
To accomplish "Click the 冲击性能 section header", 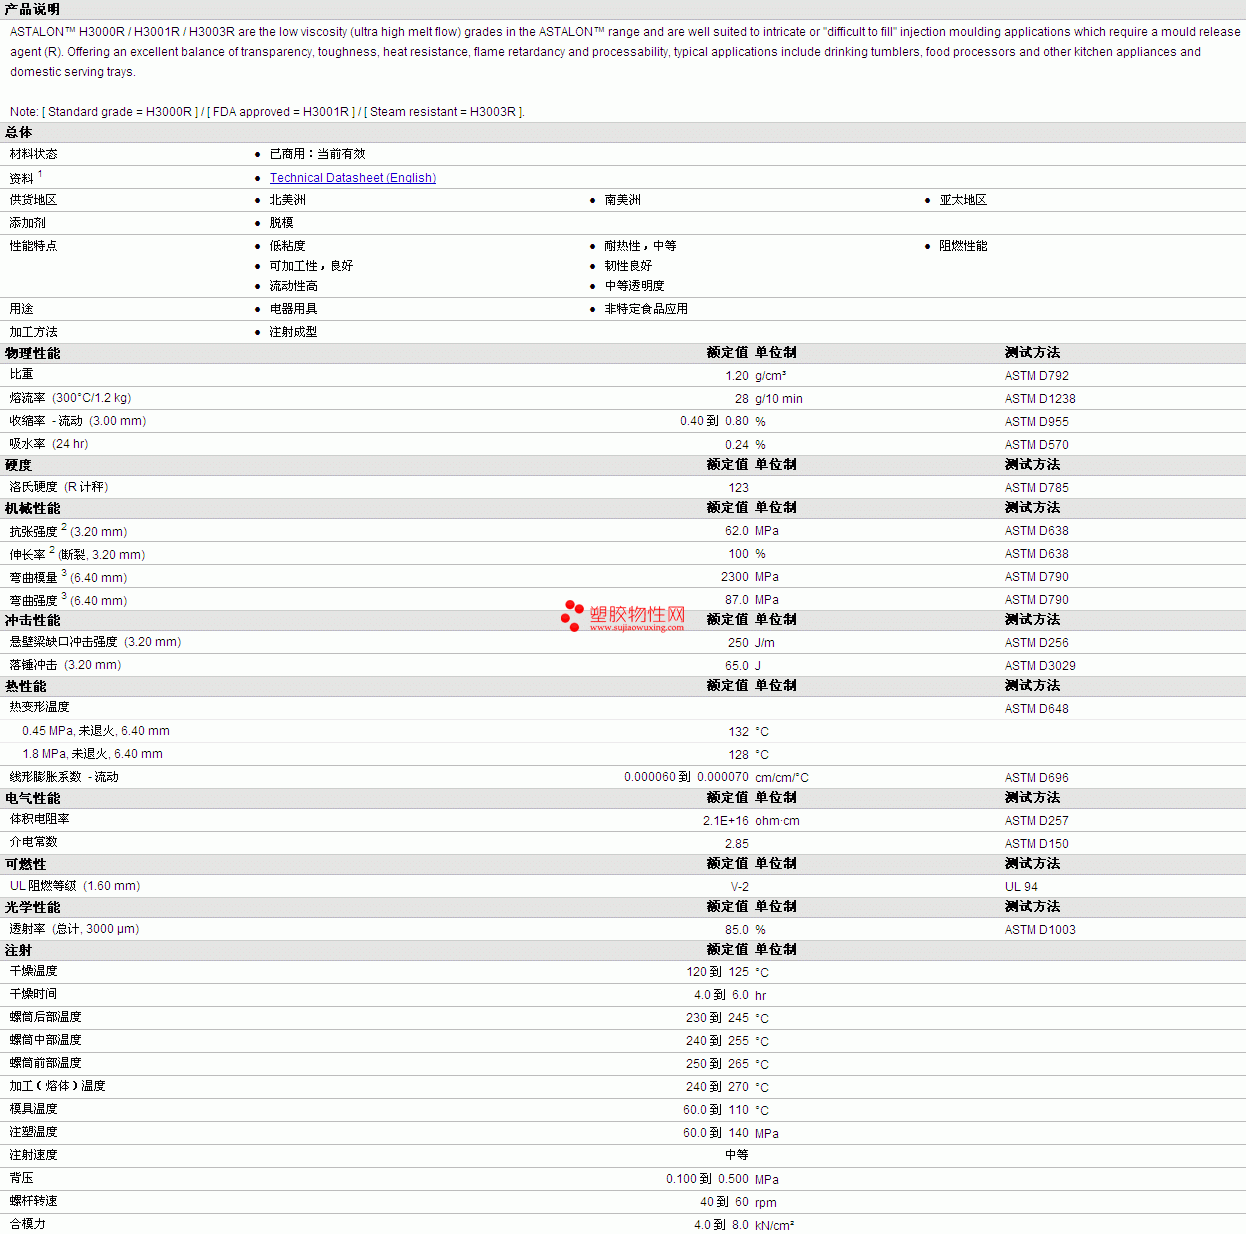I will point(33,621).
